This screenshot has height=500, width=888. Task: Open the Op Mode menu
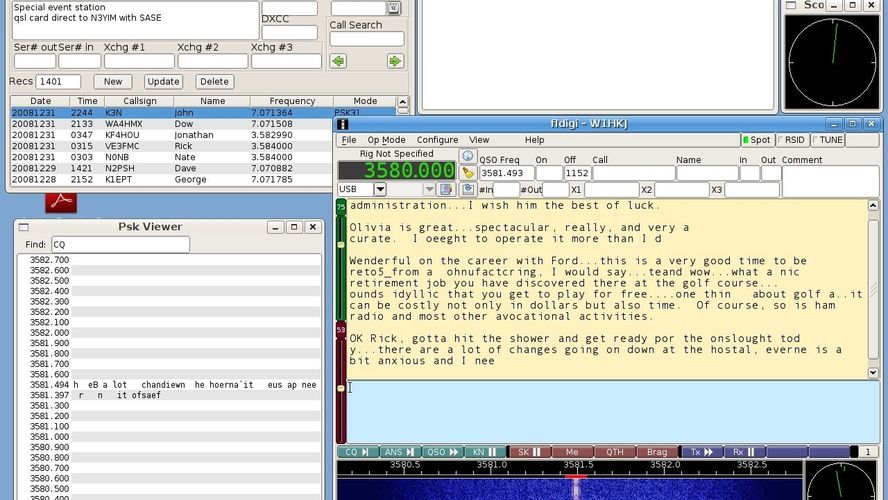[386, 140]
